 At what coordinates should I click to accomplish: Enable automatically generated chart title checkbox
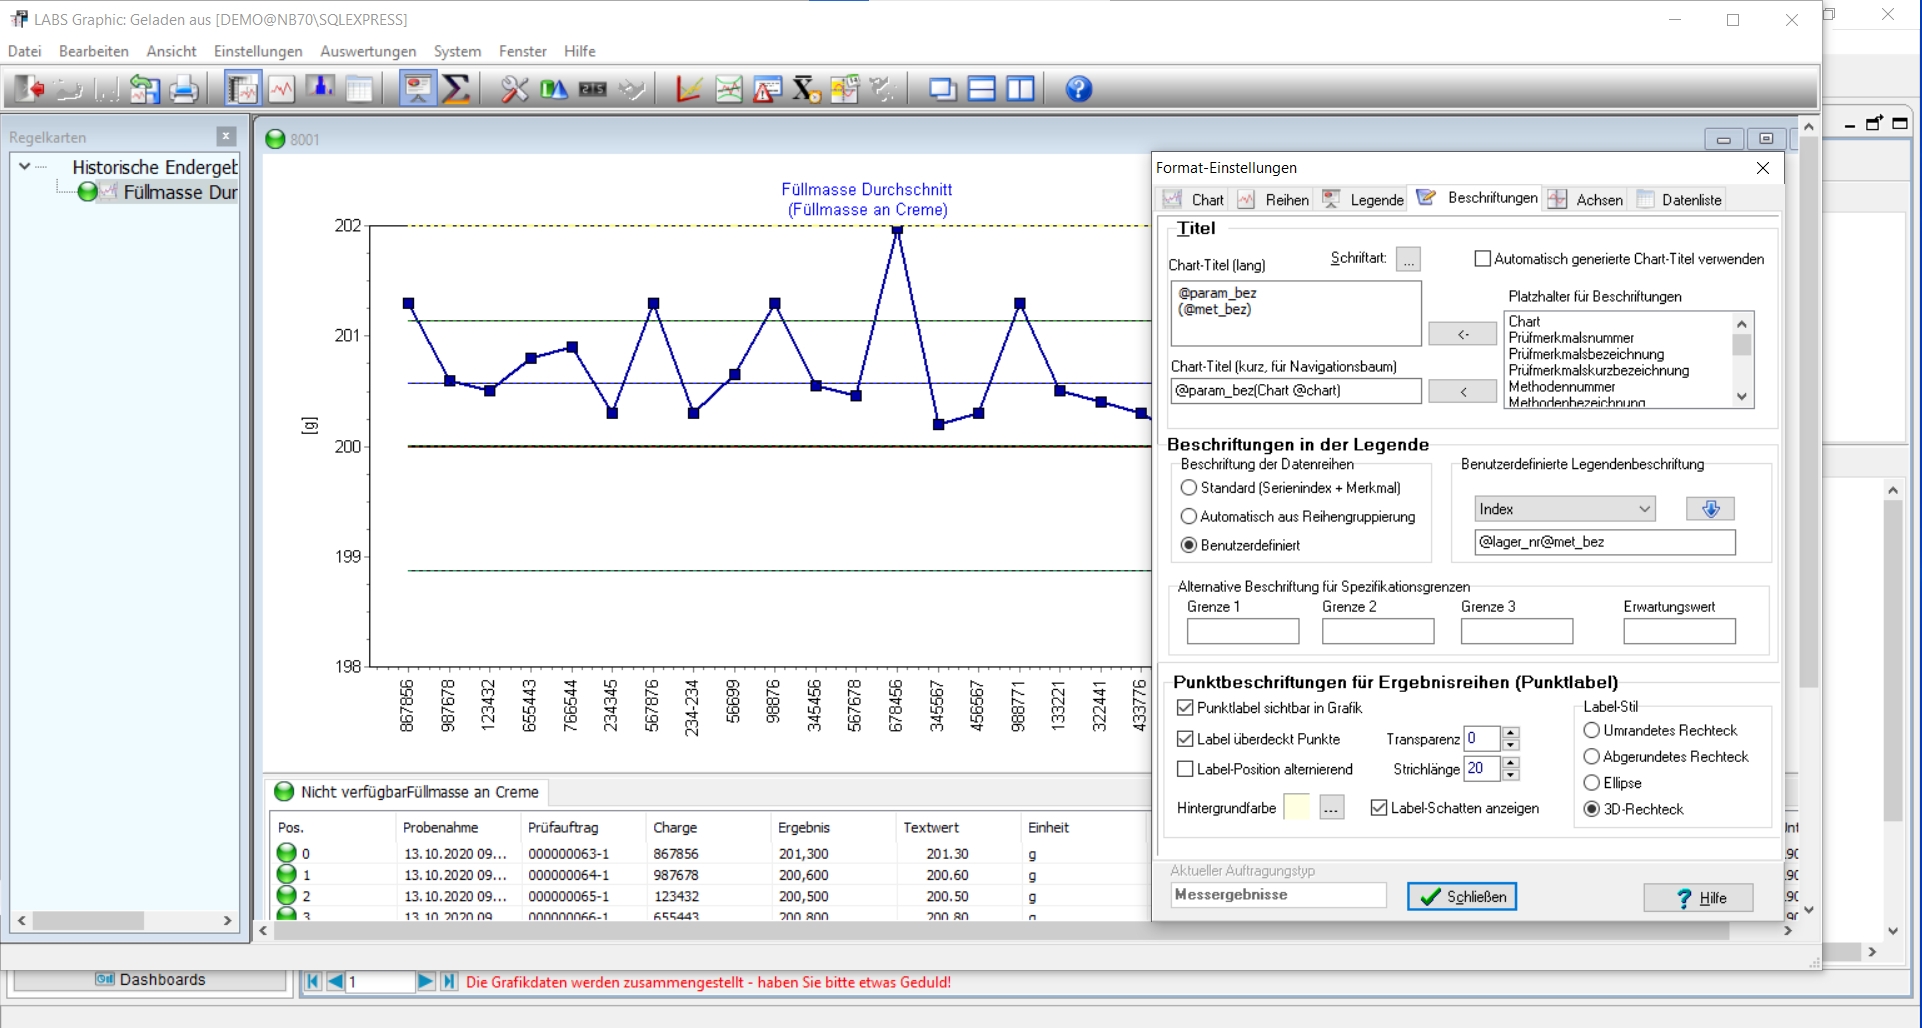pos(1483,259)
